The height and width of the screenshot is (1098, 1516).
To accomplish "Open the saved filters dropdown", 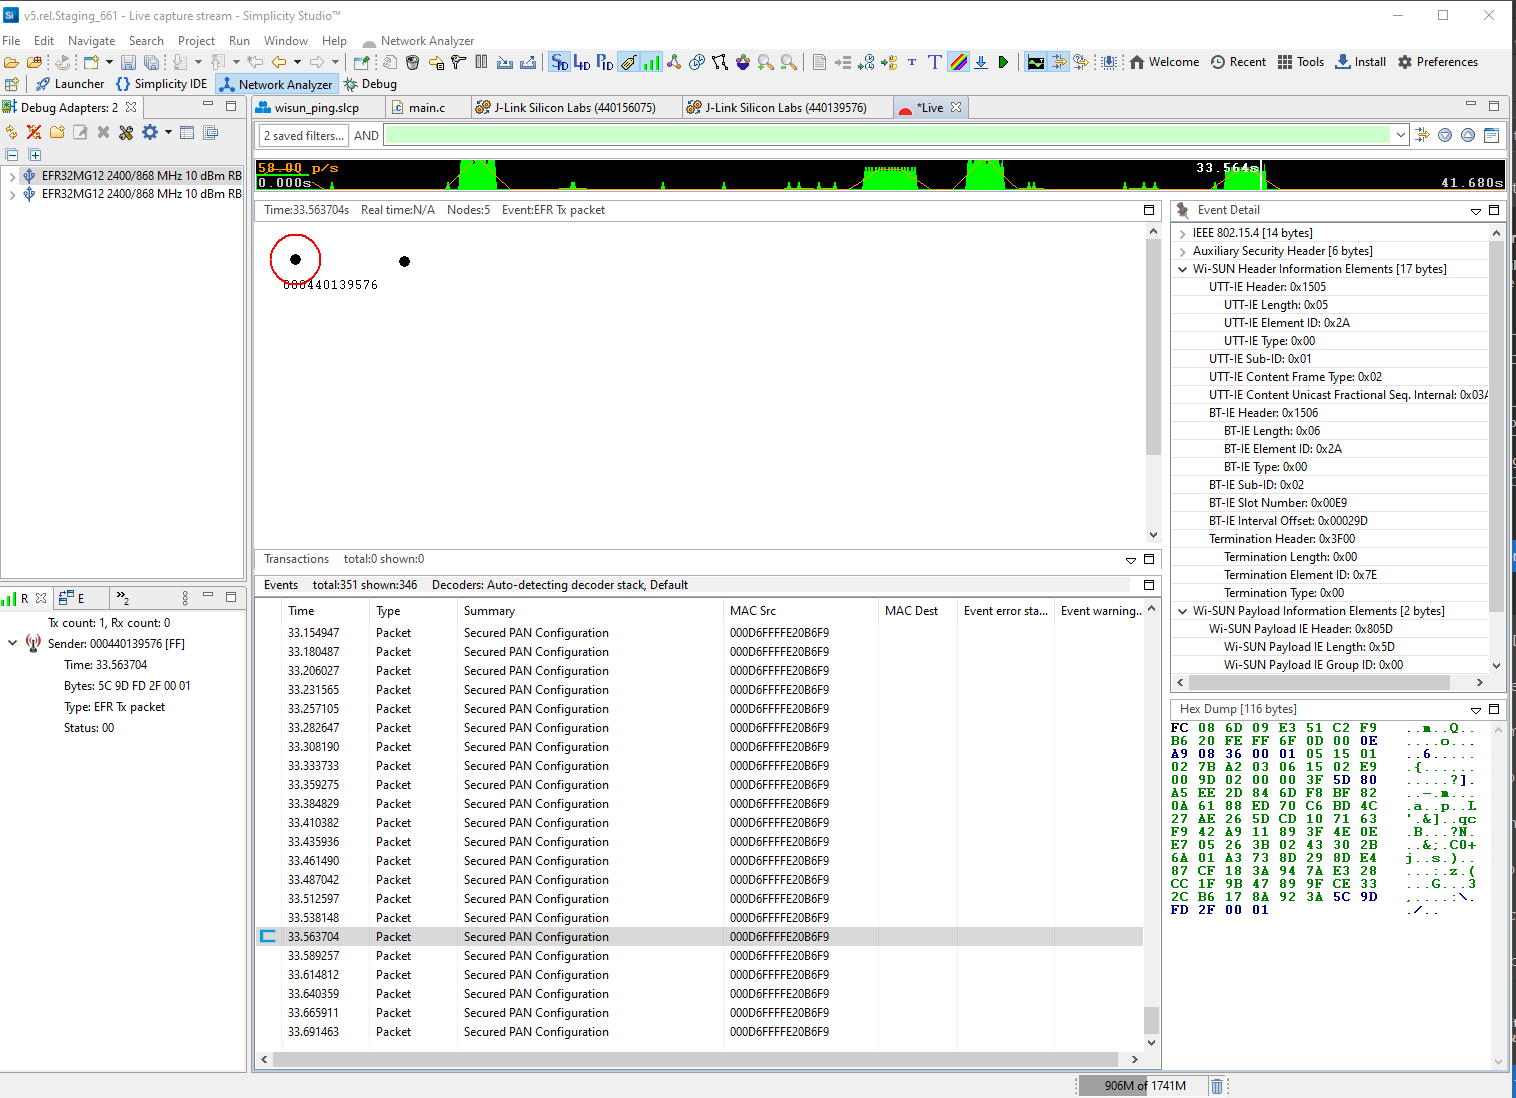I will tap(303, 135).
